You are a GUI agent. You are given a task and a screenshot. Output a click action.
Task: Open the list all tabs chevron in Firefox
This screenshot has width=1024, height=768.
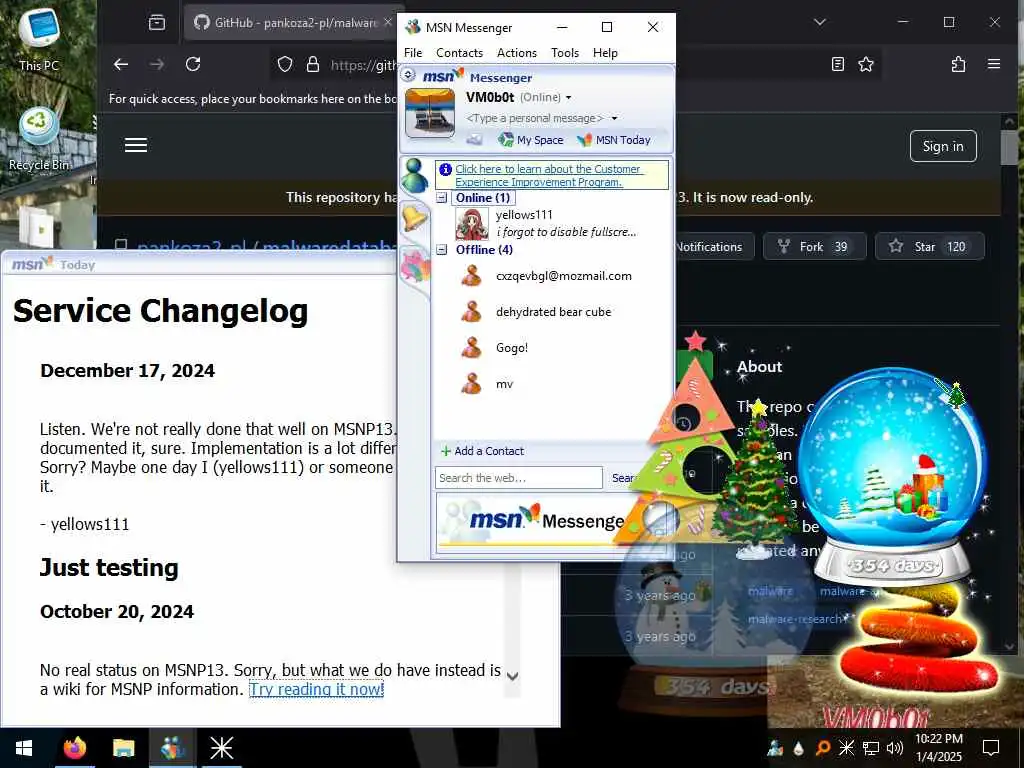coord(820,22)
